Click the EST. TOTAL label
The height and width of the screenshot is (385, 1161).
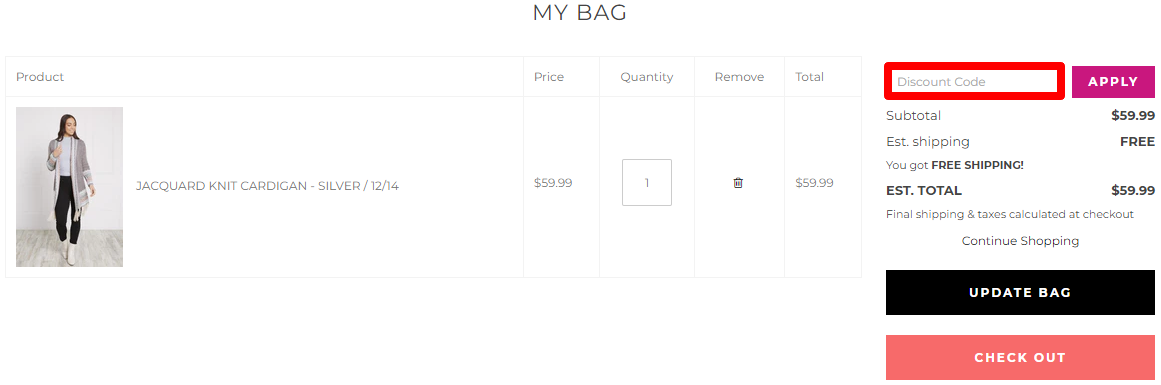click(924, 190)
